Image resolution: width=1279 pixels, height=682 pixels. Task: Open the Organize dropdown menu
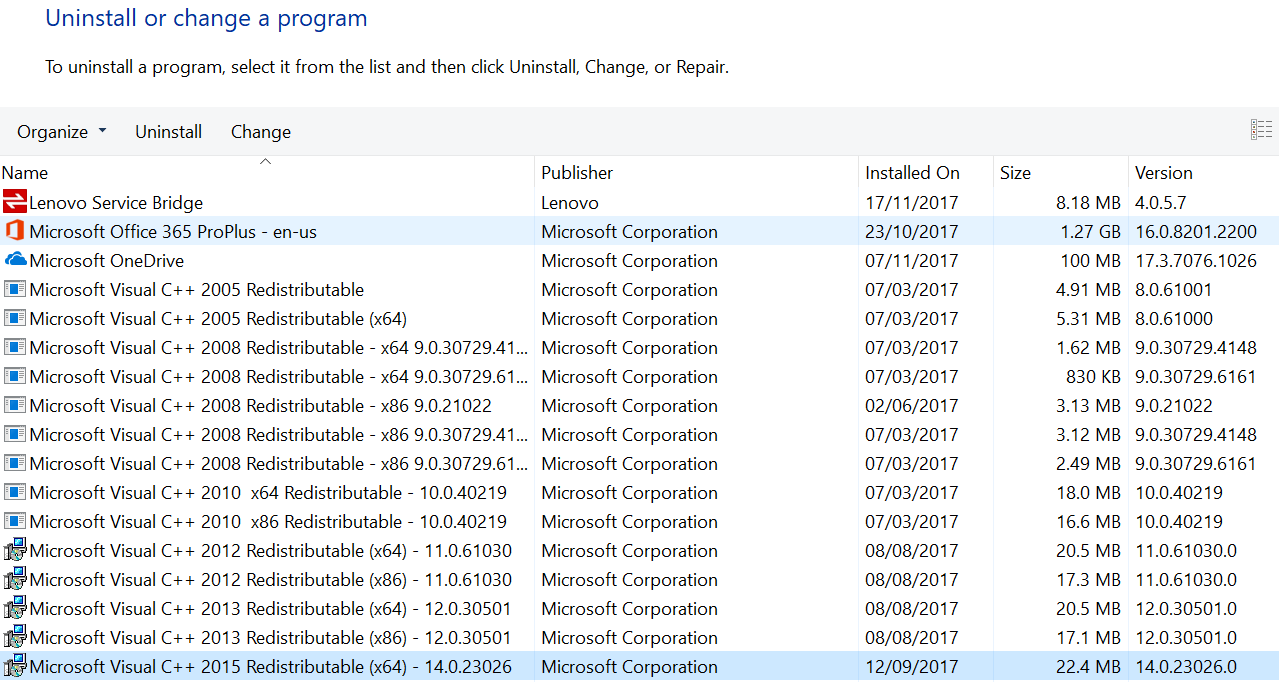click(x=61, y=132)
